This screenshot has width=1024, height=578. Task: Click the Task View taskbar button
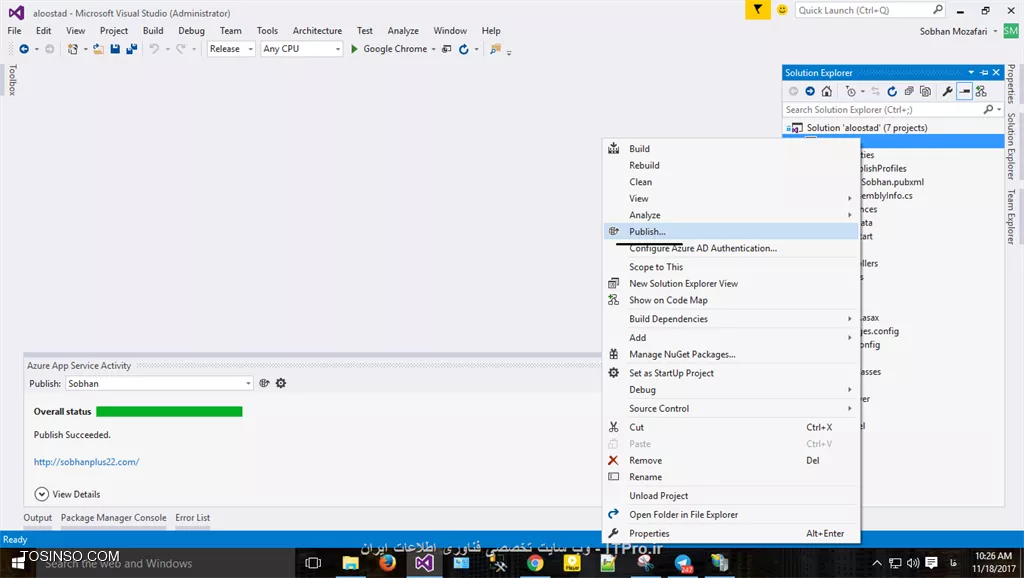313,562
